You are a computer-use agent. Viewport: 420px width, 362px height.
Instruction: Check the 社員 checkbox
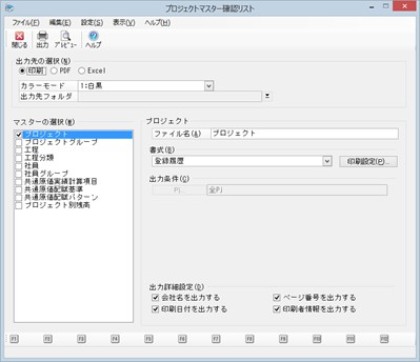tap(19, 166)
